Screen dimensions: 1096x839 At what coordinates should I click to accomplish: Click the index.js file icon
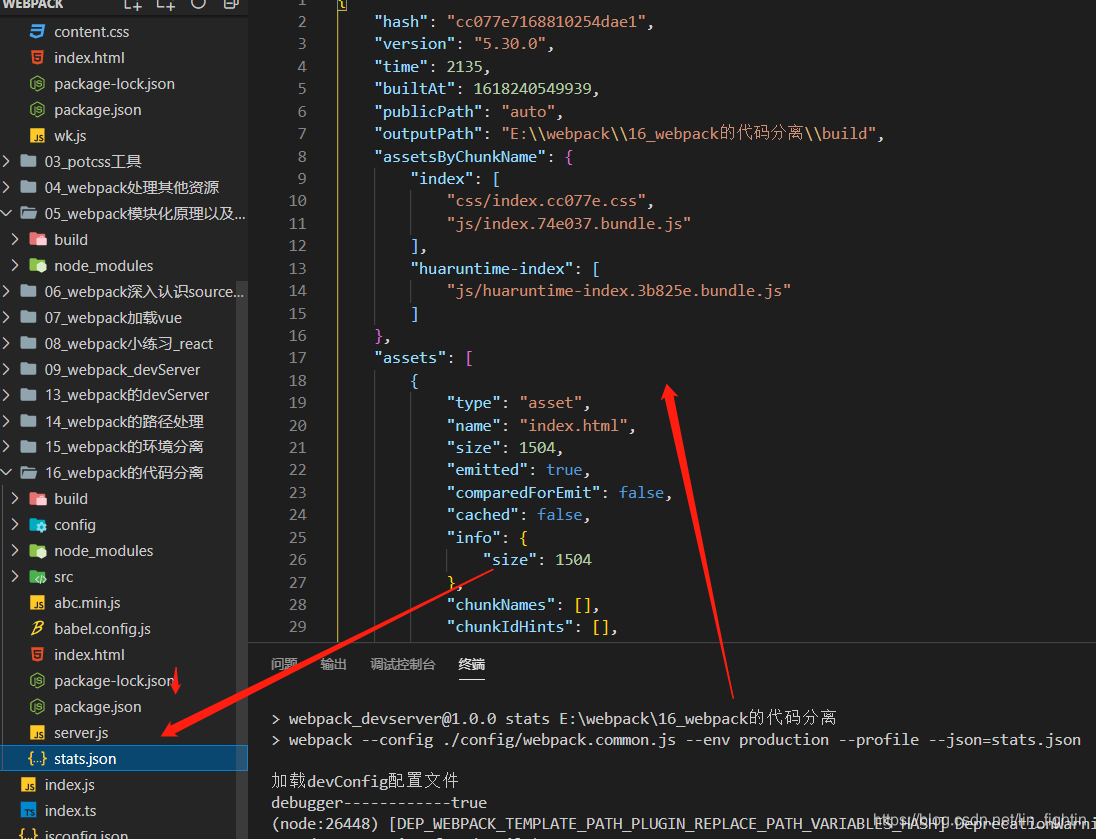pyautogui.click(x=28, y=784)
